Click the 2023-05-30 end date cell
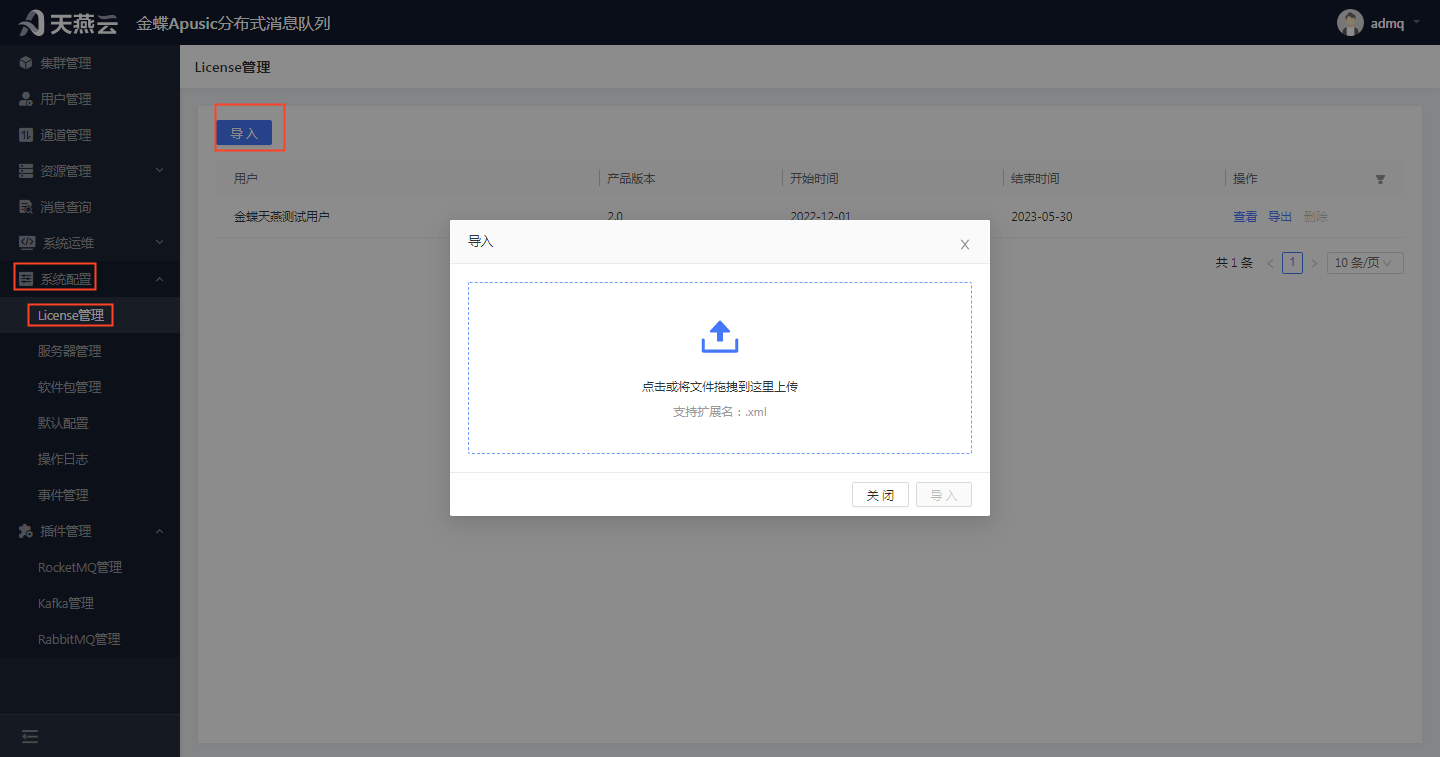Image resolution: width=1440 pixels, height=757 pixels. click(1042, 217)
